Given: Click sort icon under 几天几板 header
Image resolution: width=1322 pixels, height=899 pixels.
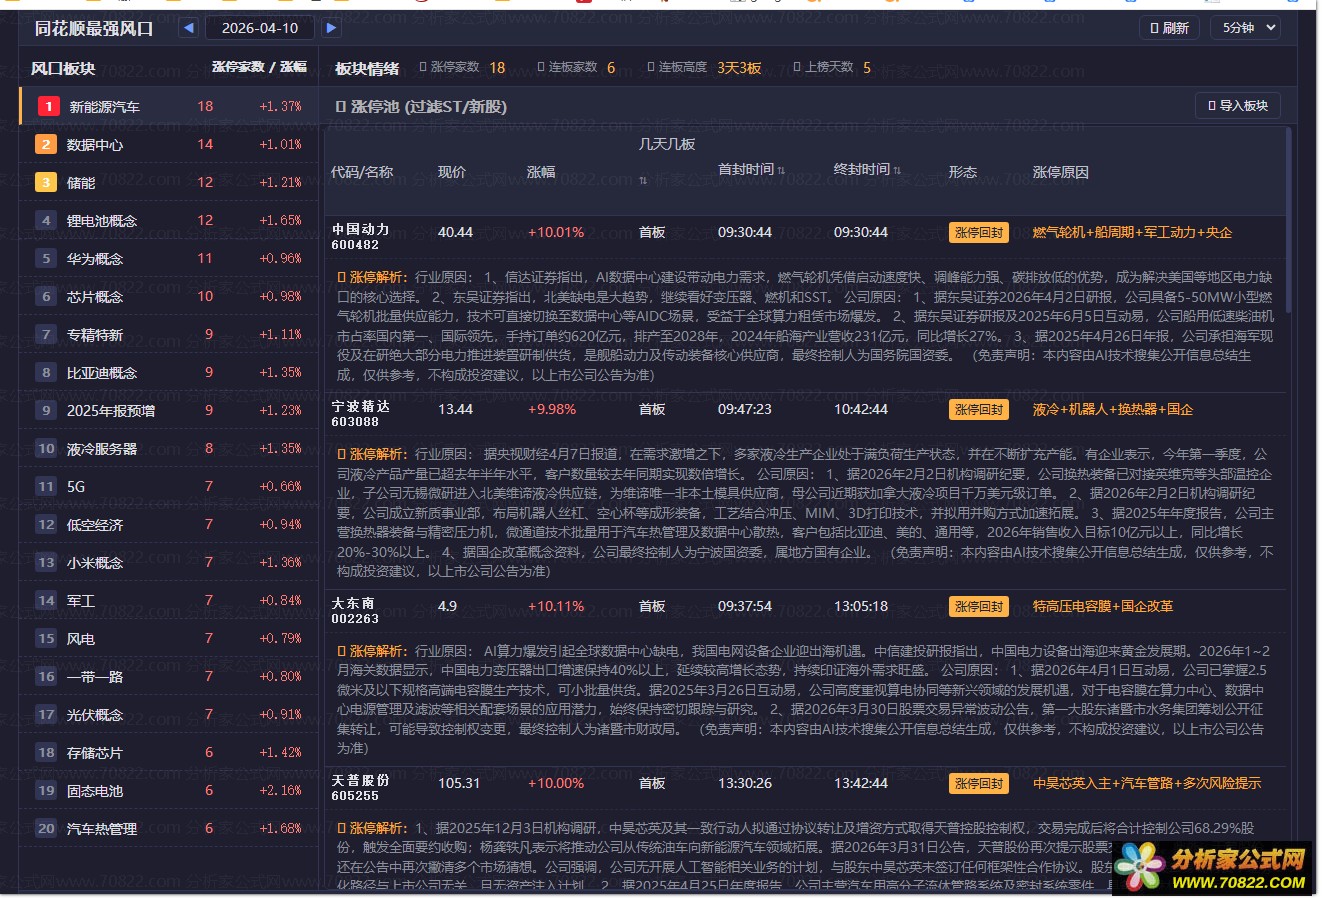Looking at the screenshot, I should click(x=643, y=181).
